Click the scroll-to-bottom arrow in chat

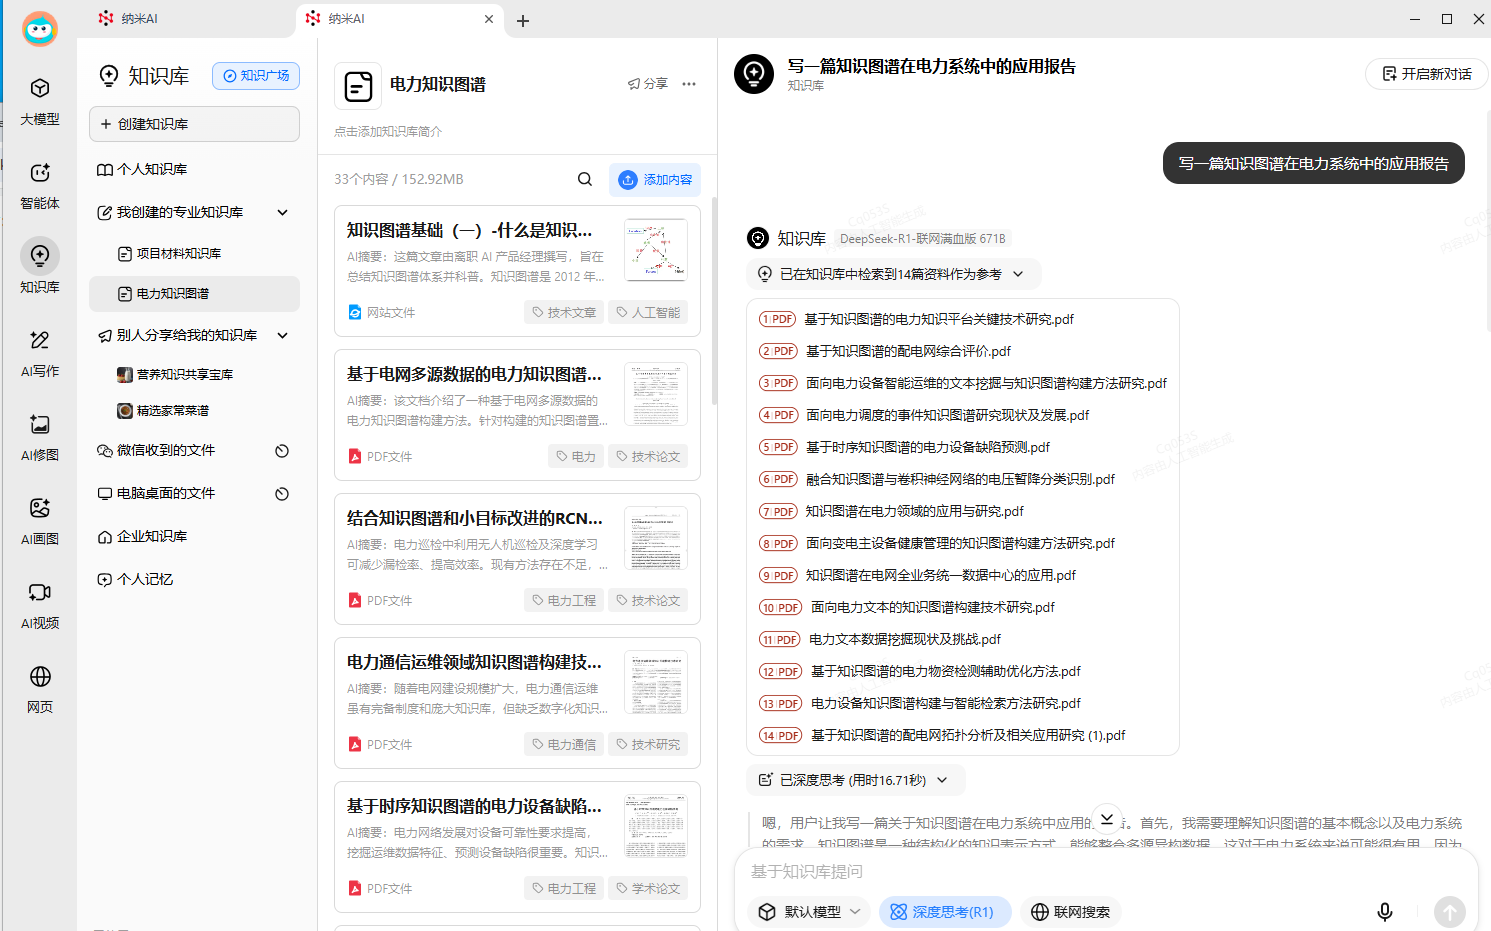[1107, 819]
